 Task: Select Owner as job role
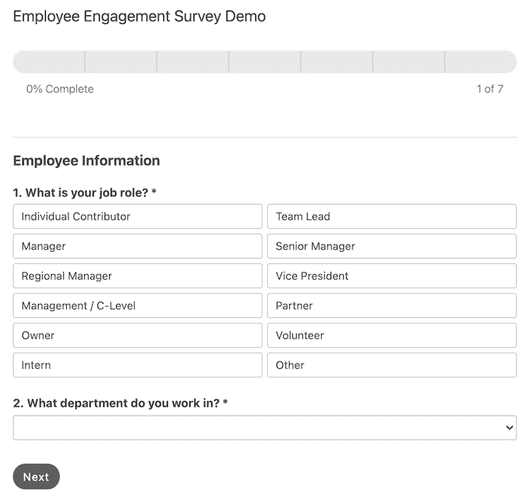138,335
